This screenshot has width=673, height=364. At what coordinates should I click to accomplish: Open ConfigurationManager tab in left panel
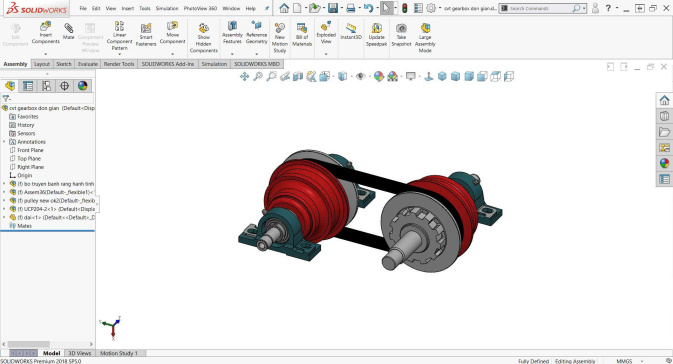pyautogui.click(x=46, y=86)
